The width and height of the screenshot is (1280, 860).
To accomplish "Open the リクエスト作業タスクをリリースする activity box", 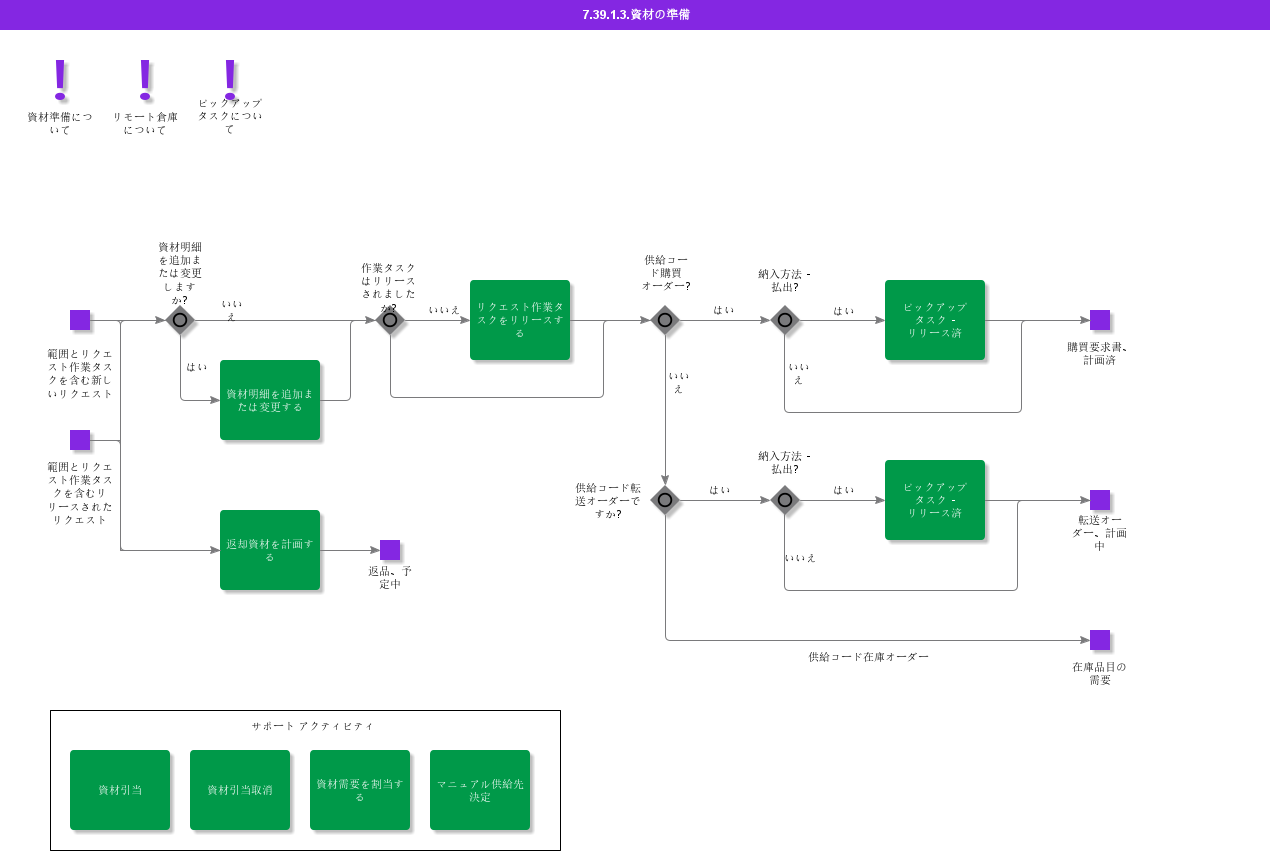I will pyautogui.click(x=520, y=320).
